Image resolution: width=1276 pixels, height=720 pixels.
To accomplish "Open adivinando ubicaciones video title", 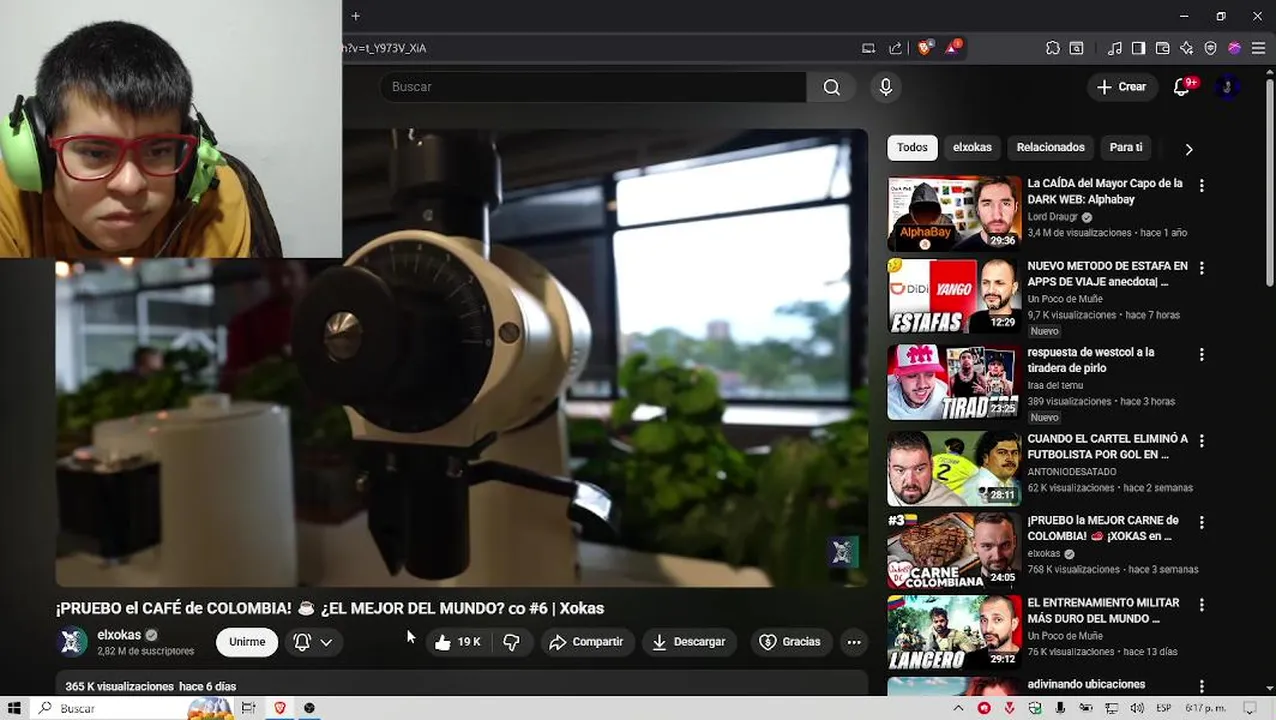I will 1086,684.
